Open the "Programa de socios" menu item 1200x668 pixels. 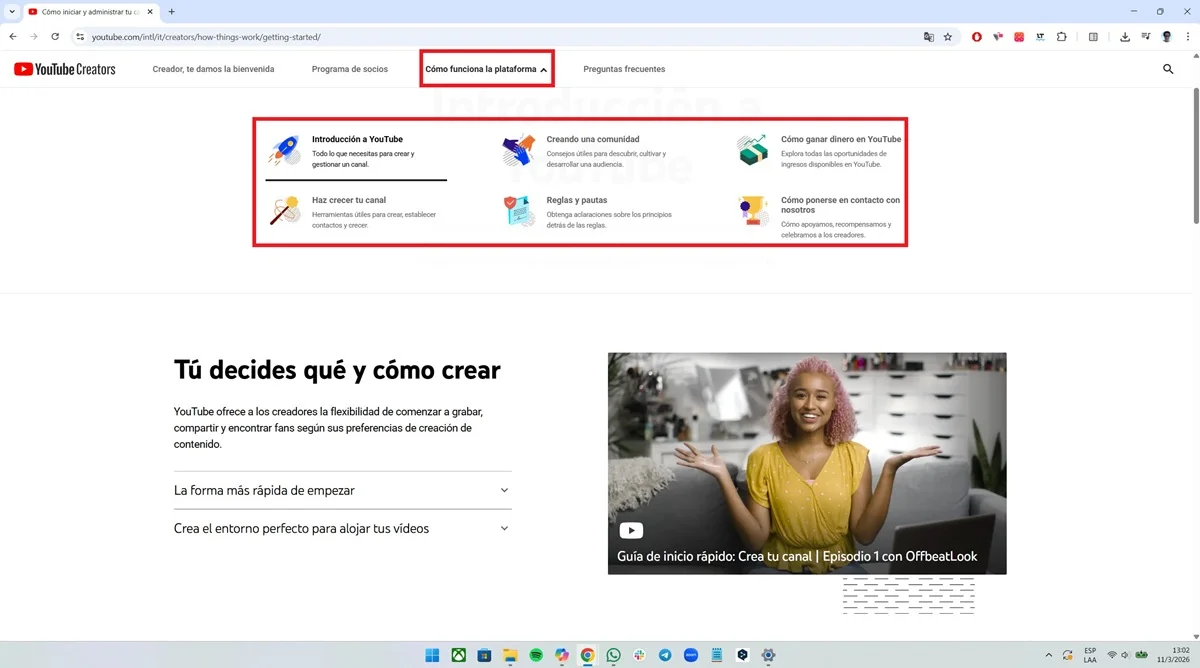click(x=350, y=69)
